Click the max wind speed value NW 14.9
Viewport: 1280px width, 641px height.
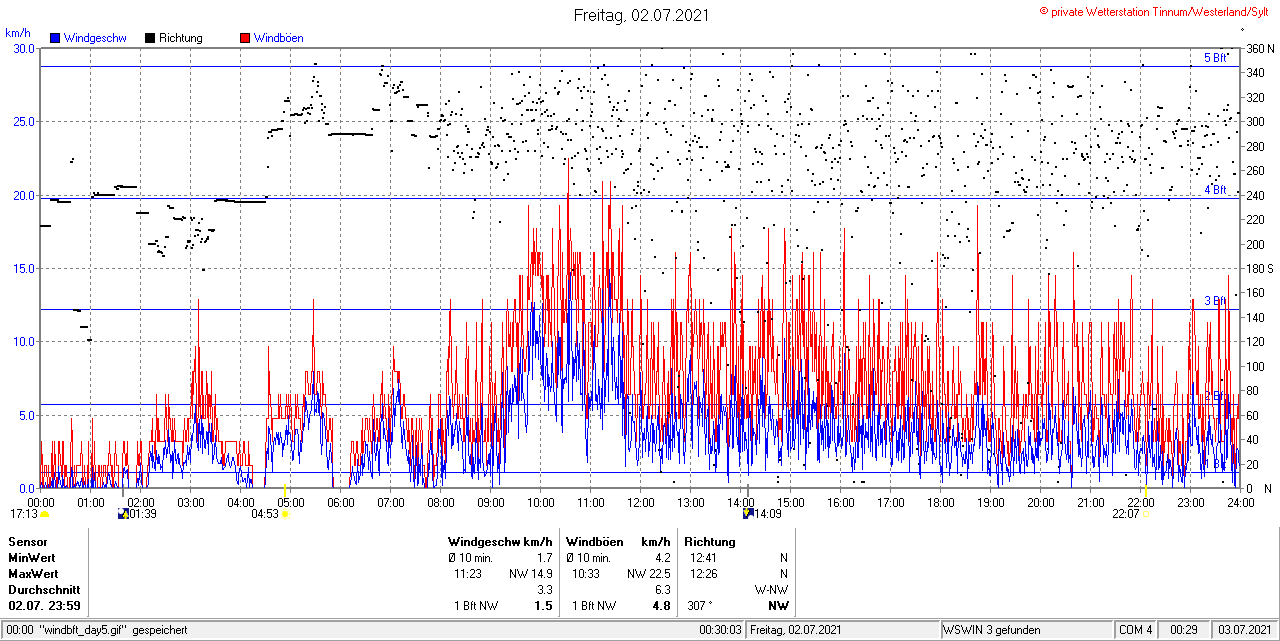[x=530, y=573]
